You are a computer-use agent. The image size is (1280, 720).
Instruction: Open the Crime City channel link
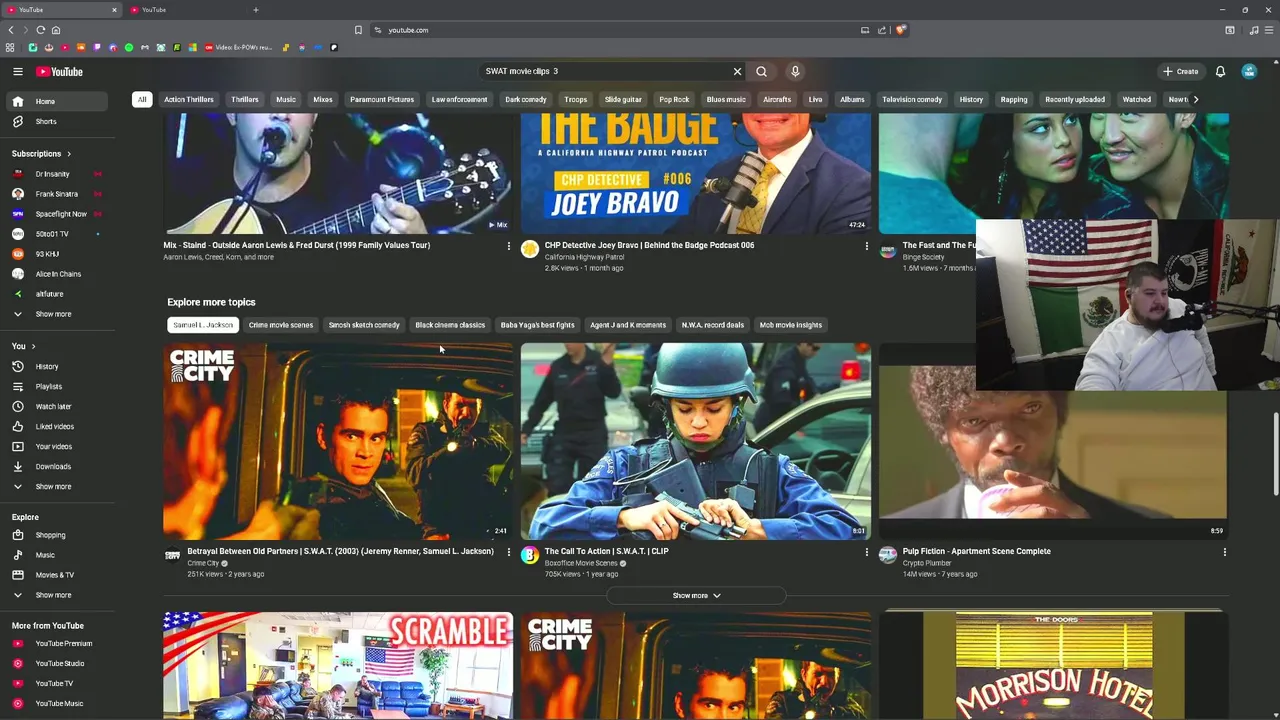tap(203, 563)
